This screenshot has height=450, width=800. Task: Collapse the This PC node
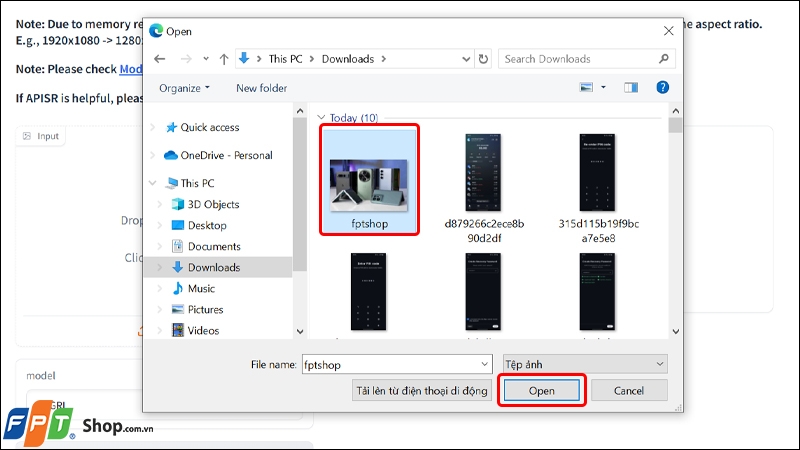point(153,183)
